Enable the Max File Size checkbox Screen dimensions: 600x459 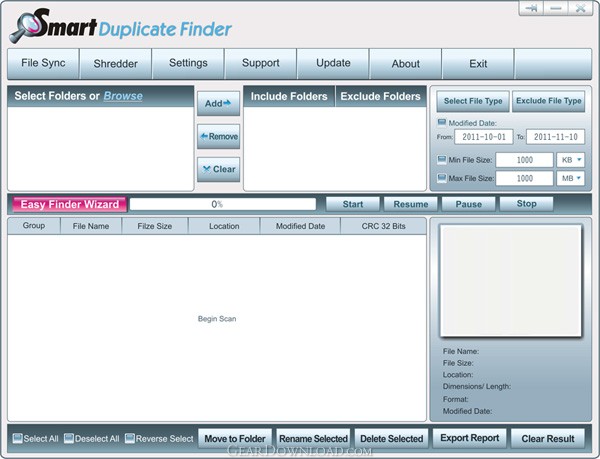(x=442, y=178)
